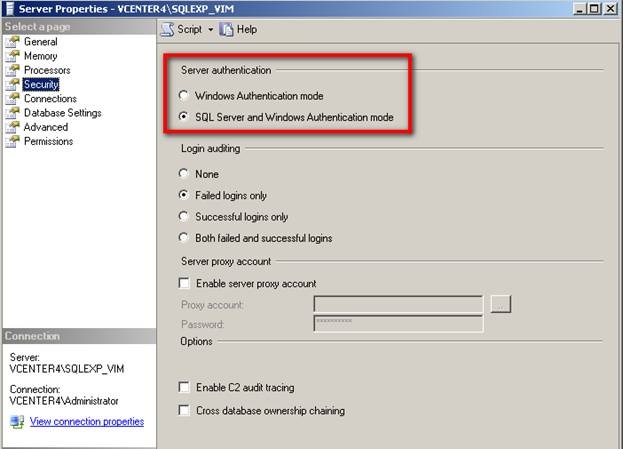Open the Processors page
Image resolution: width=623 pixels, height=449 pixels.
(47, 70)
